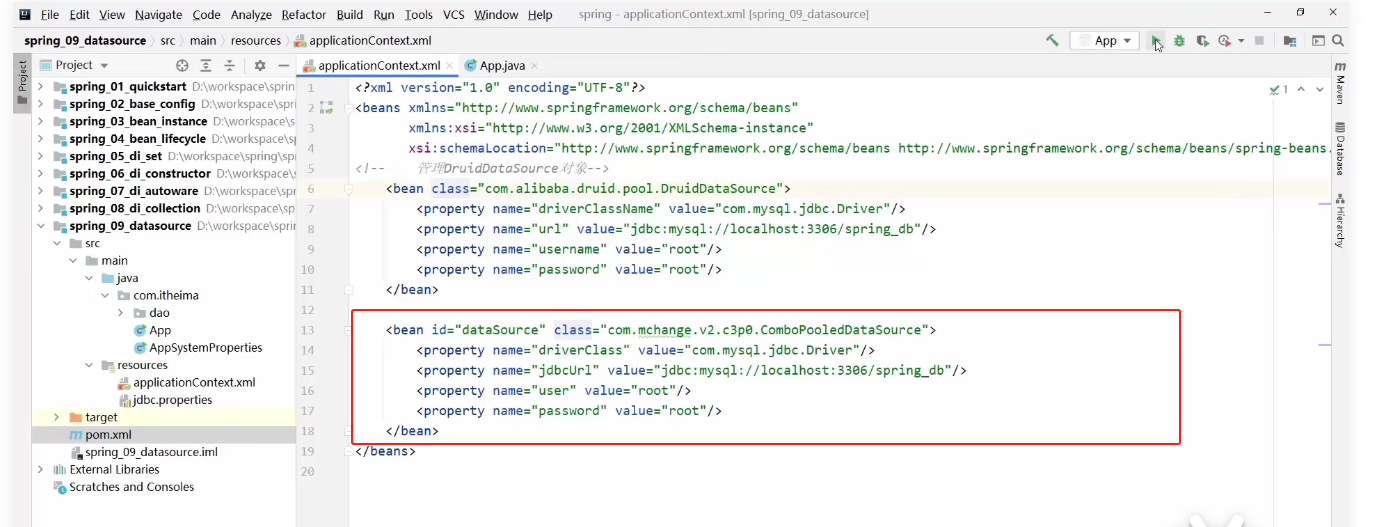This screenshot has height=527, width=1397.
Task: Open the File menu
Action: click(x=50, y=15)
